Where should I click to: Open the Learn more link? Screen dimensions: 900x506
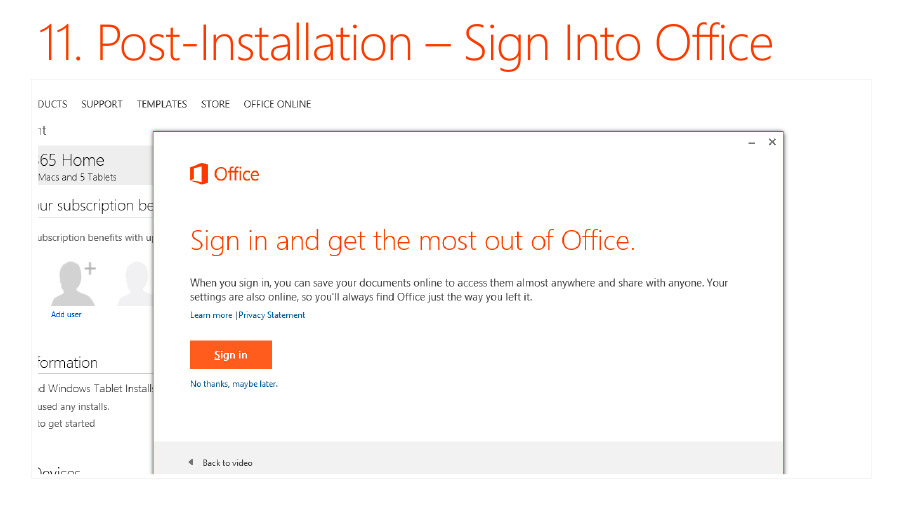211,315
